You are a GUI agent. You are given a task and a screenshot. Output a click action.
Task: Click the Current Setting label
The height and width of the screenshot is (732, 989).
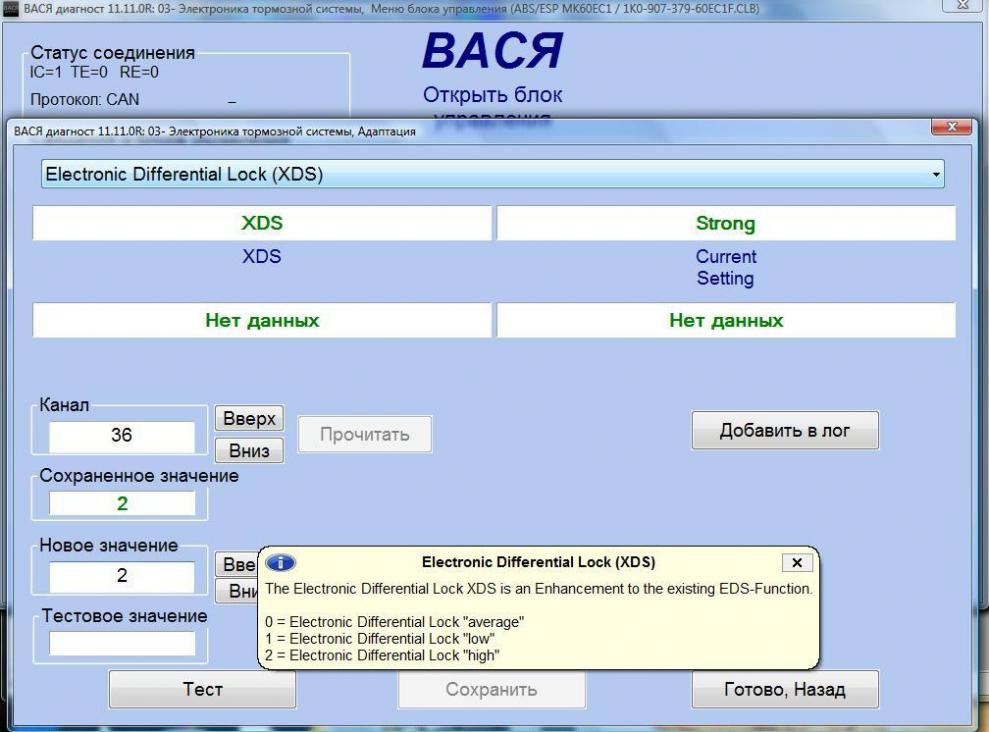(725, 267)
